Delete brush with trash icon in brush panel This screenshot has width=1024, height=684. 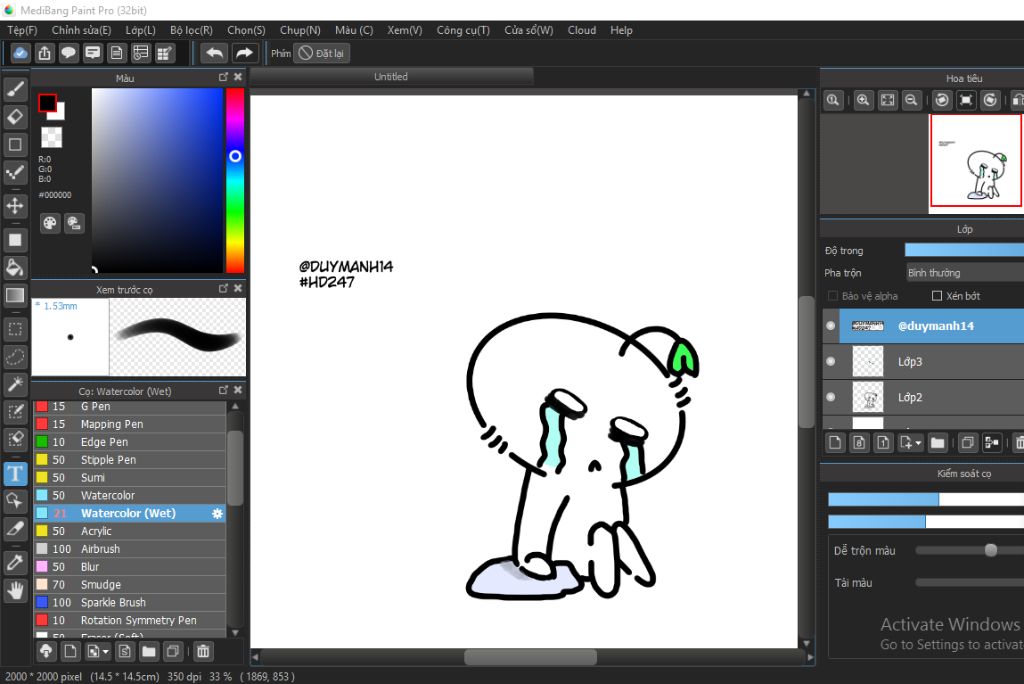pyautogui.click(x=203, y=651)
